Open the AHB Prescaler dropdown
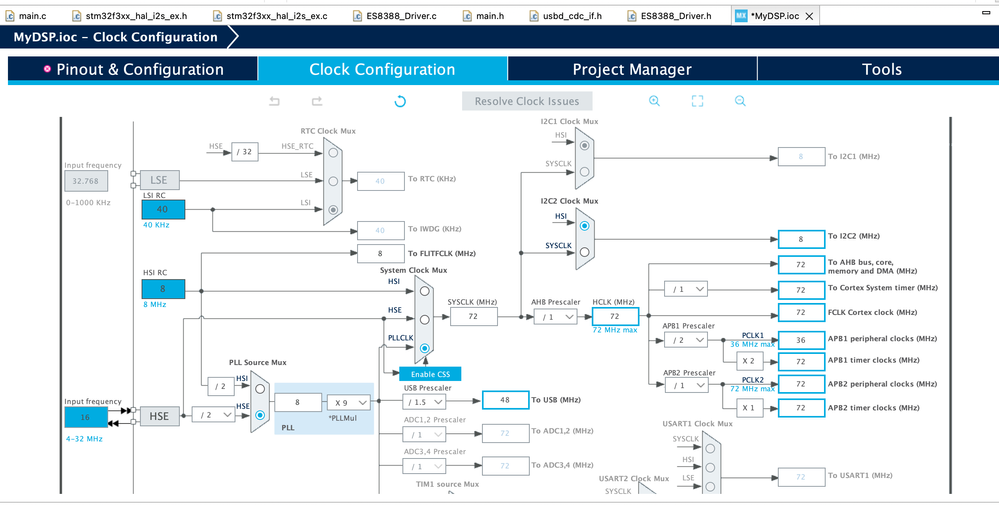 tap(555, 317)
